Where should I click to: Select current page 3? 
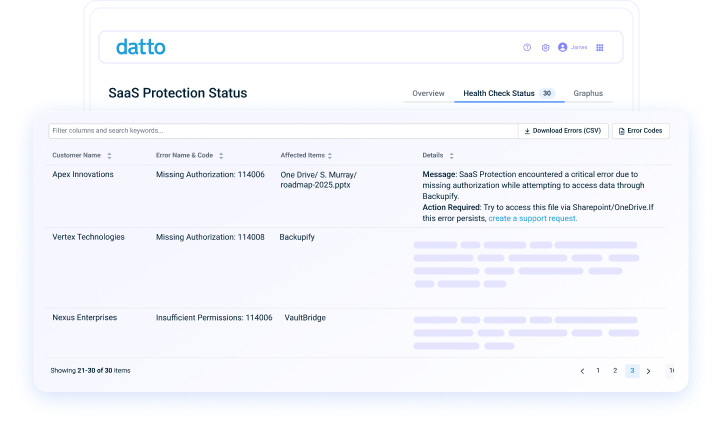(632, 370)
